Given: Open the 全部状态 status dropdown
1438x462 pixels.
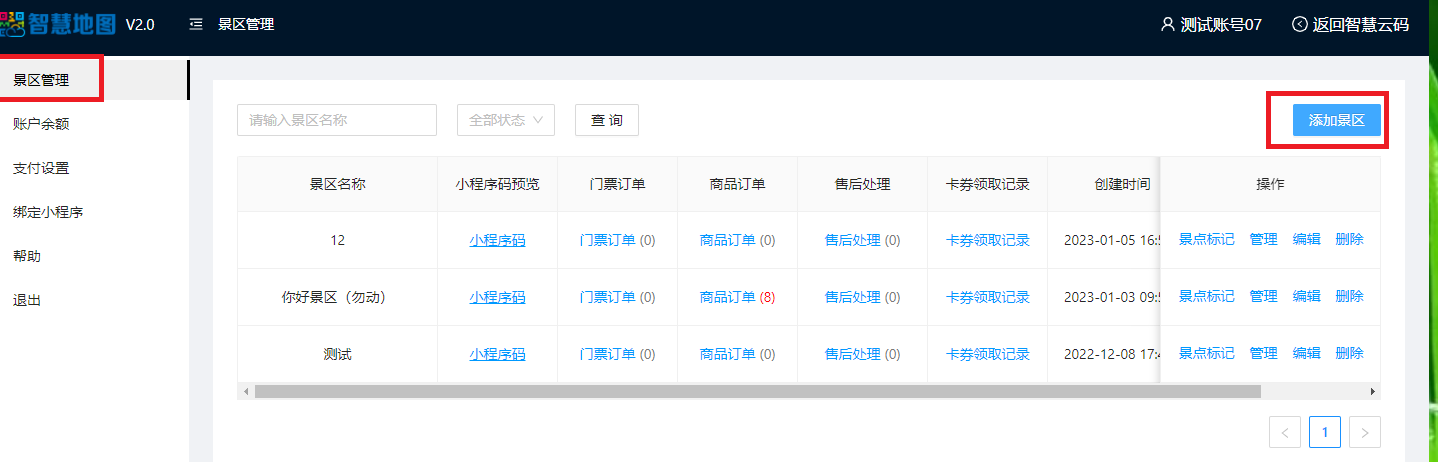Looking at the screenshot, I should click(506, 120).
